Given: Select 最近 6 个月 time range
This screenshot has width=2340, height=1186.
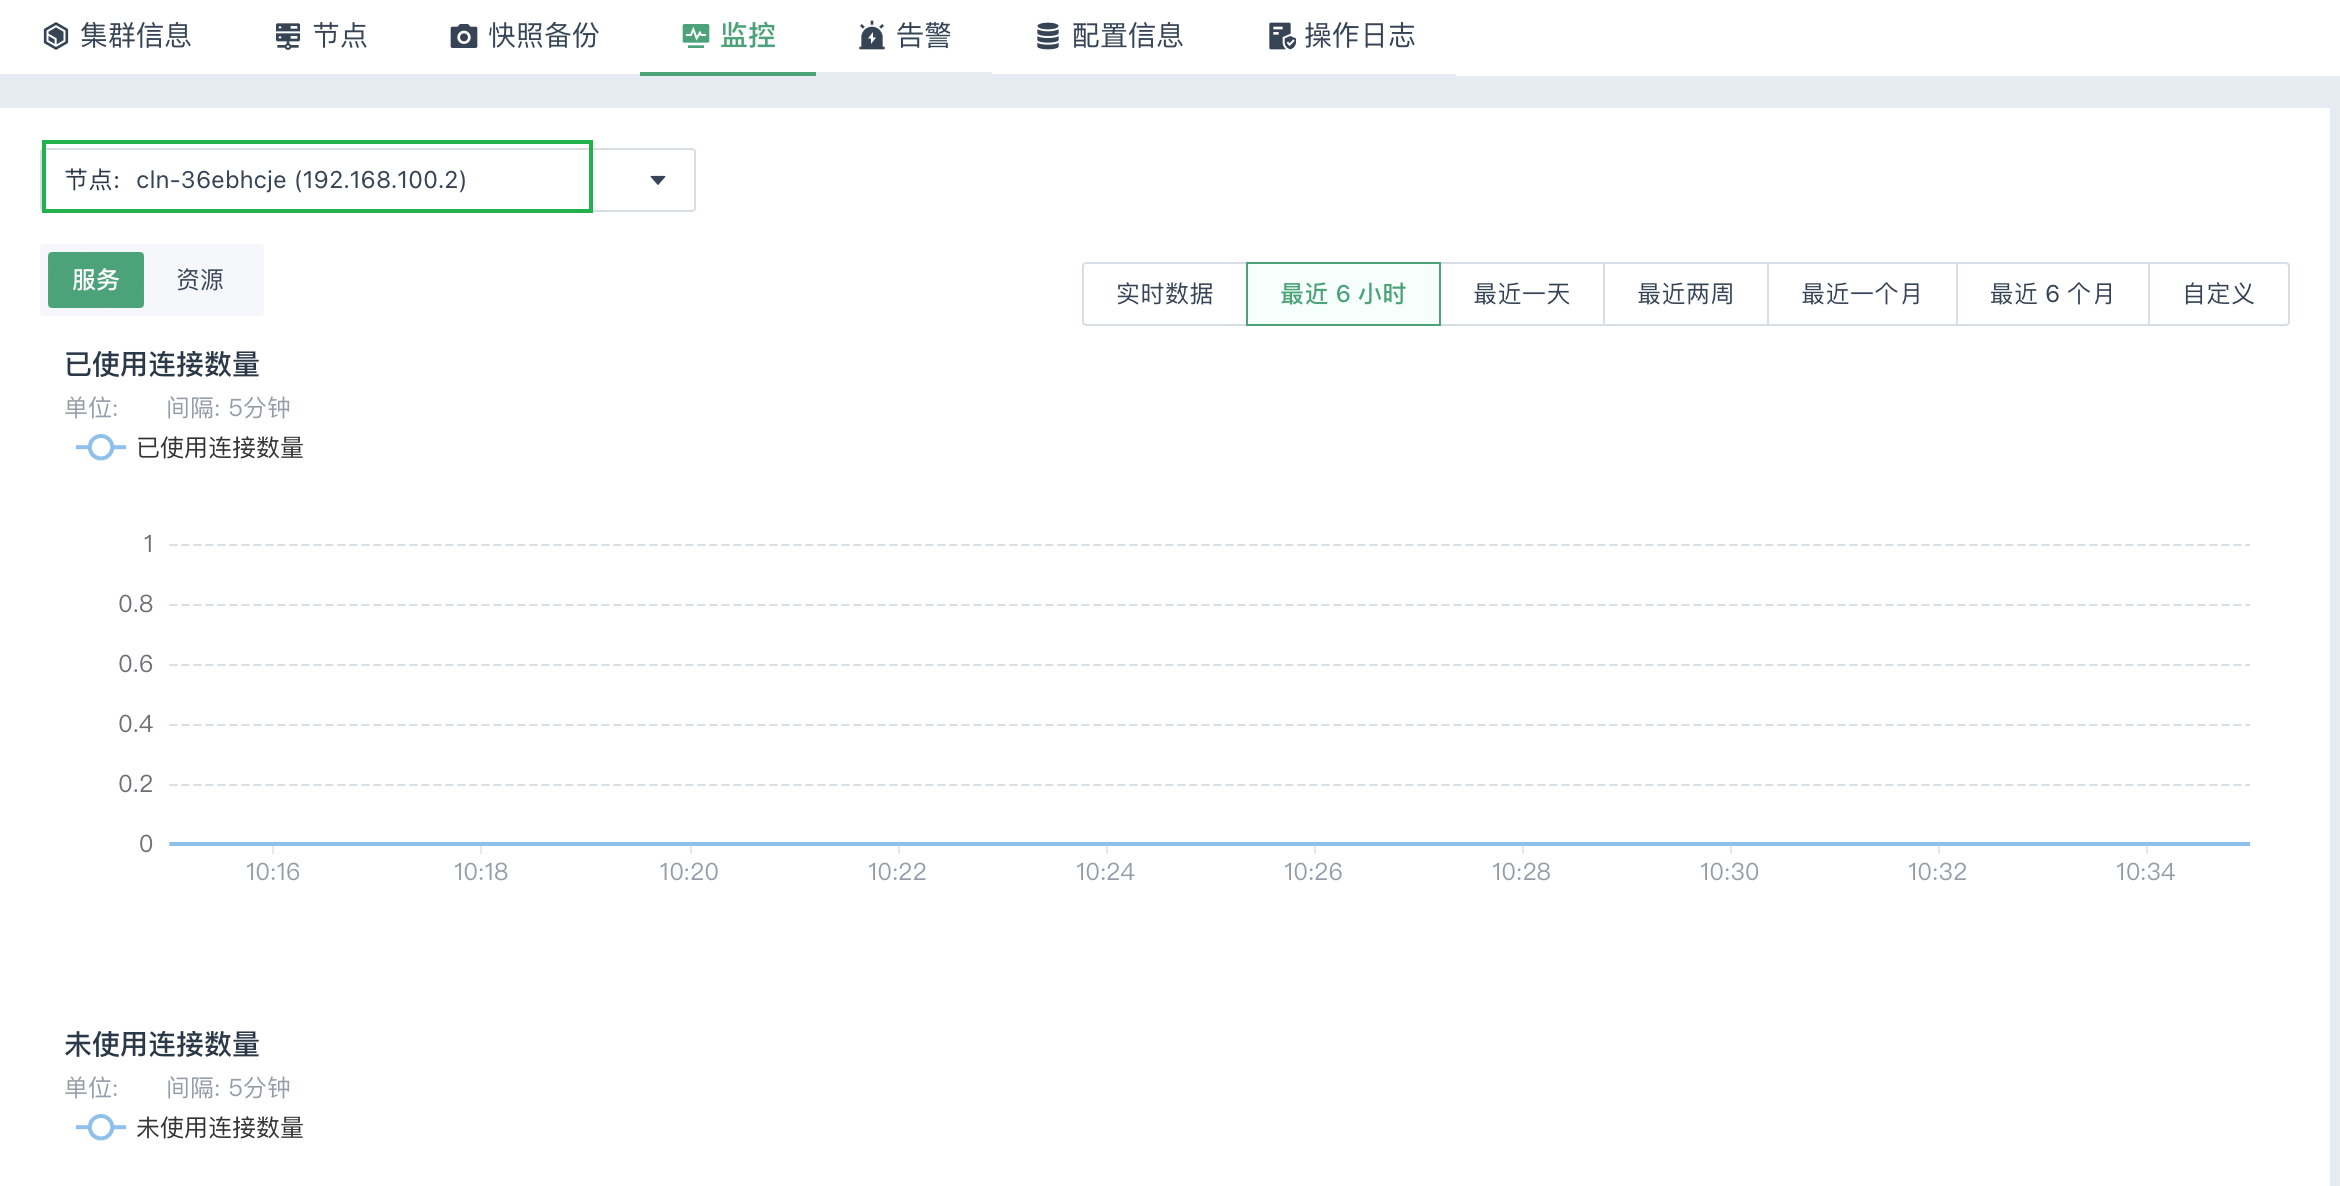Looking at the screenshot, I should (x=2053, y=294).
